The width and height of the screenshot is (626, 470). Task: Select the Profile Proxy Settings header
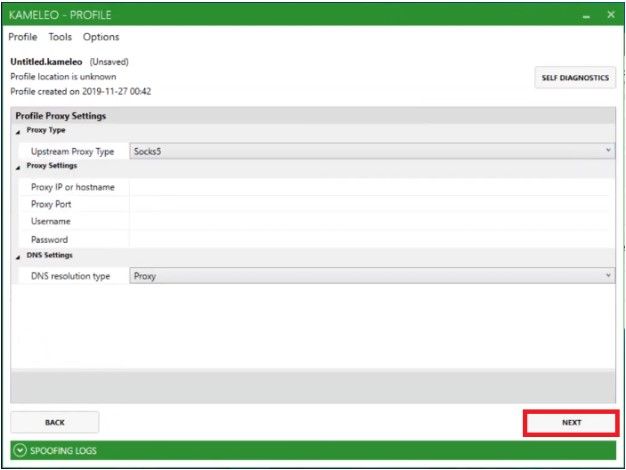61,116
